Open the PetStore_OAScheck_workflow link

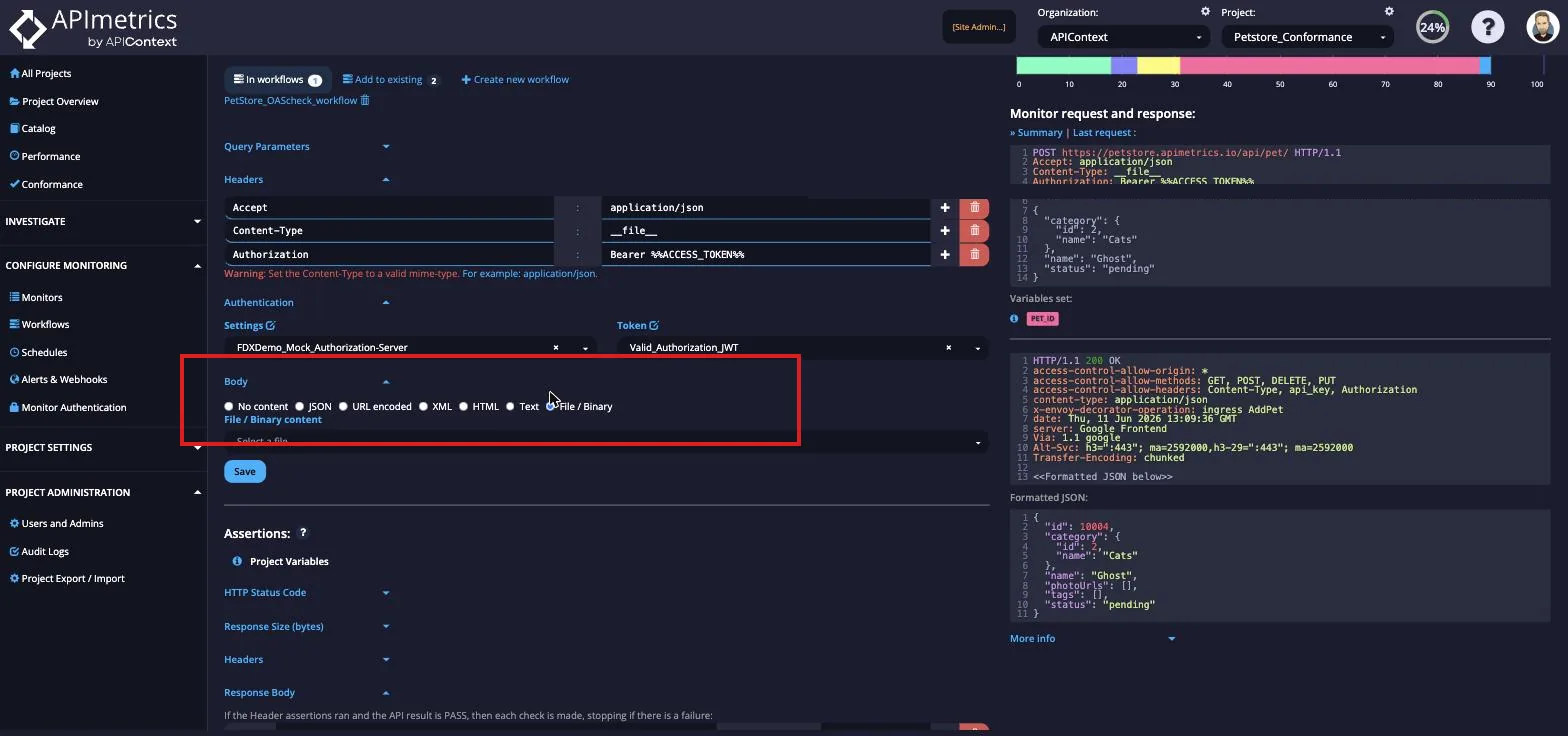[x=290, y=101]
